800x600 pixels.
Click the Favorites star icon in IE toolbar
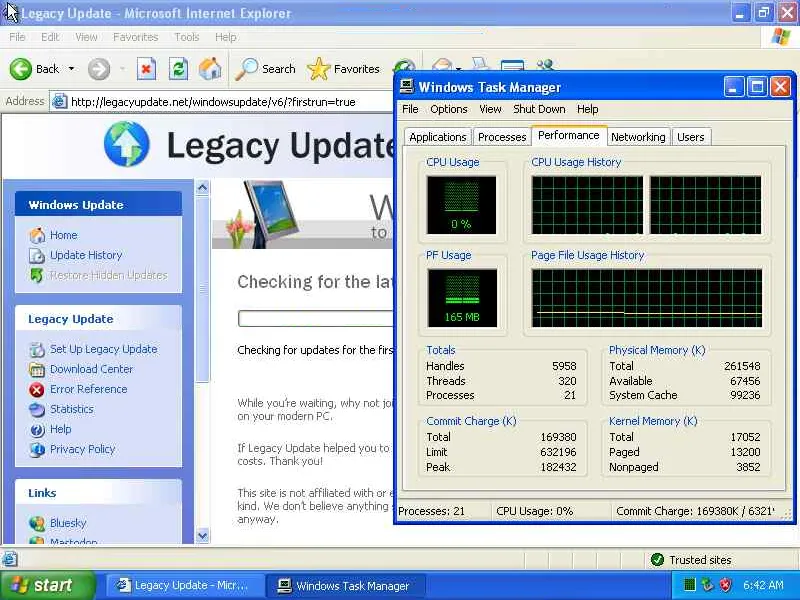pos(319,69)
